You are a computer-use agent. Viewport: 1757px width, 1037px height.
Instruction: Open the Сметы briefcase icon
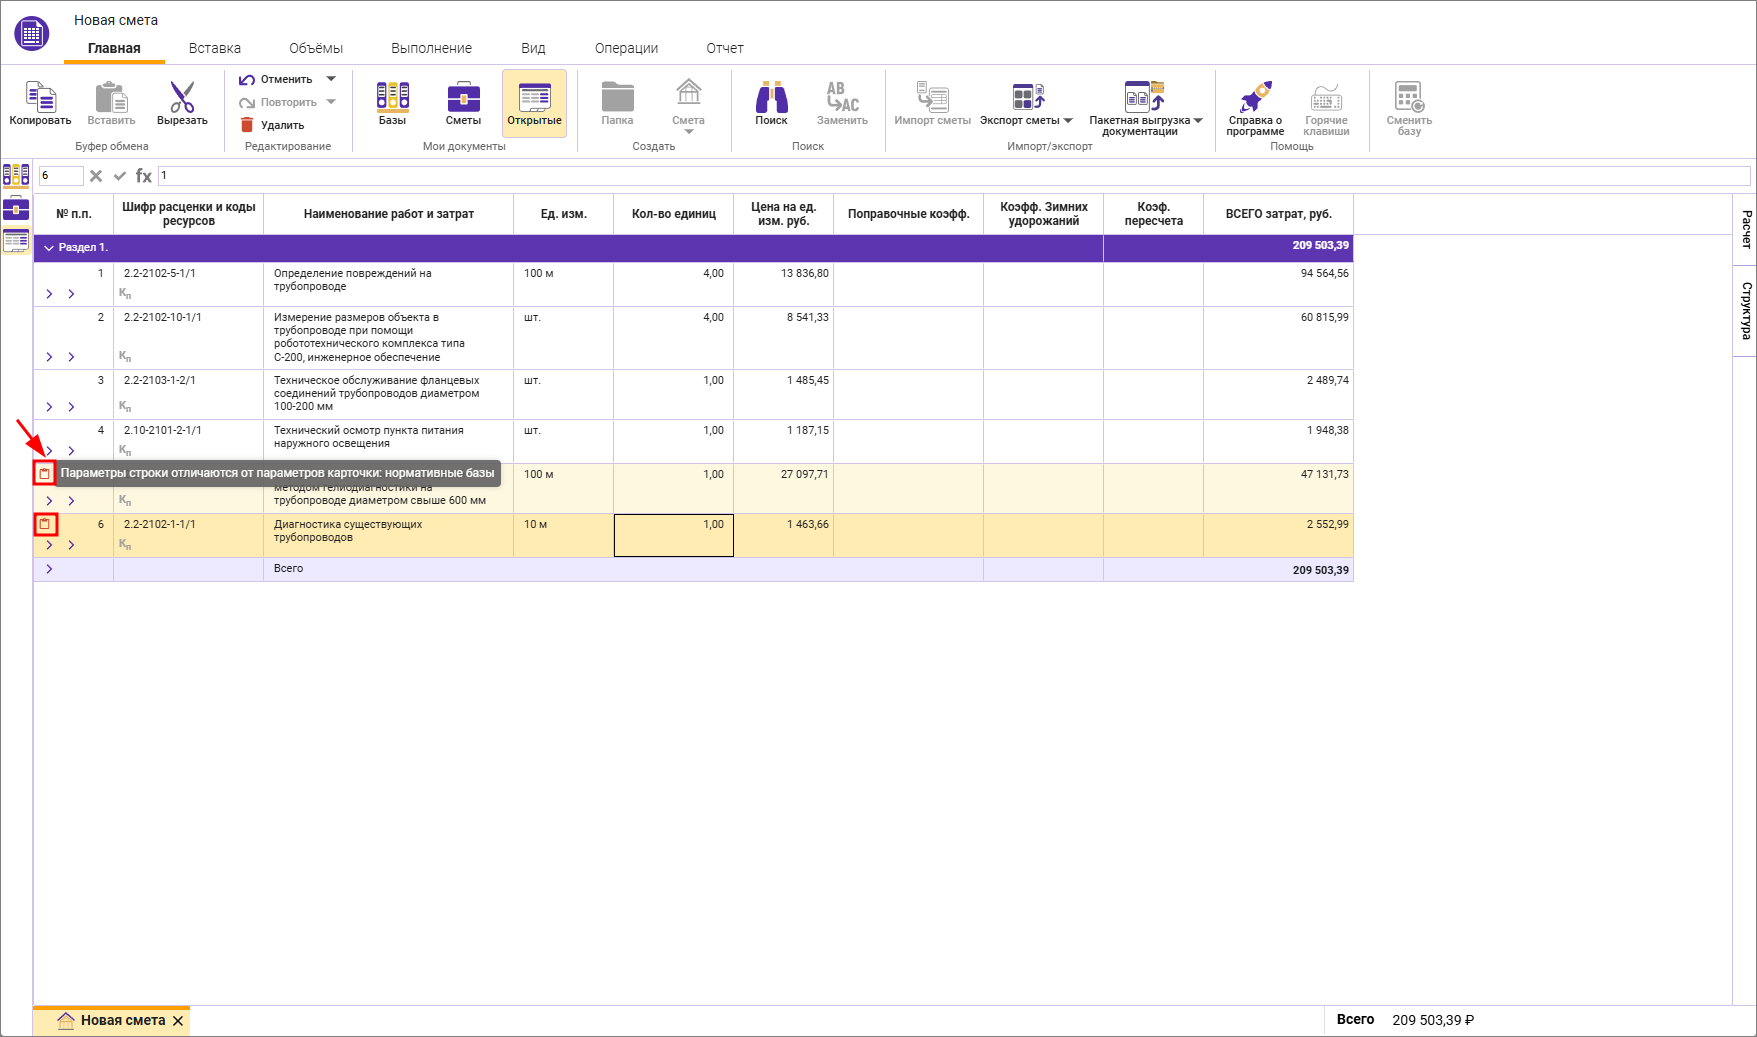463,98
